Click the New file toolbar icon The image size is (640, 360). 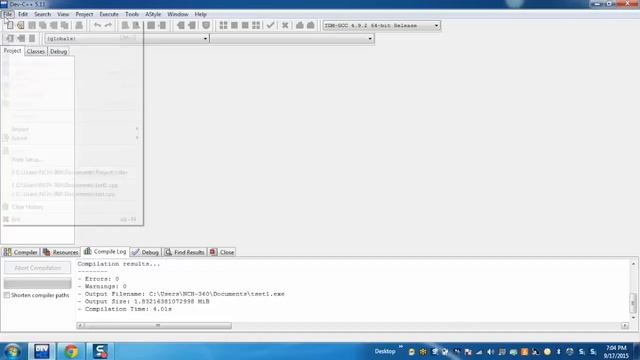point(9,25)
